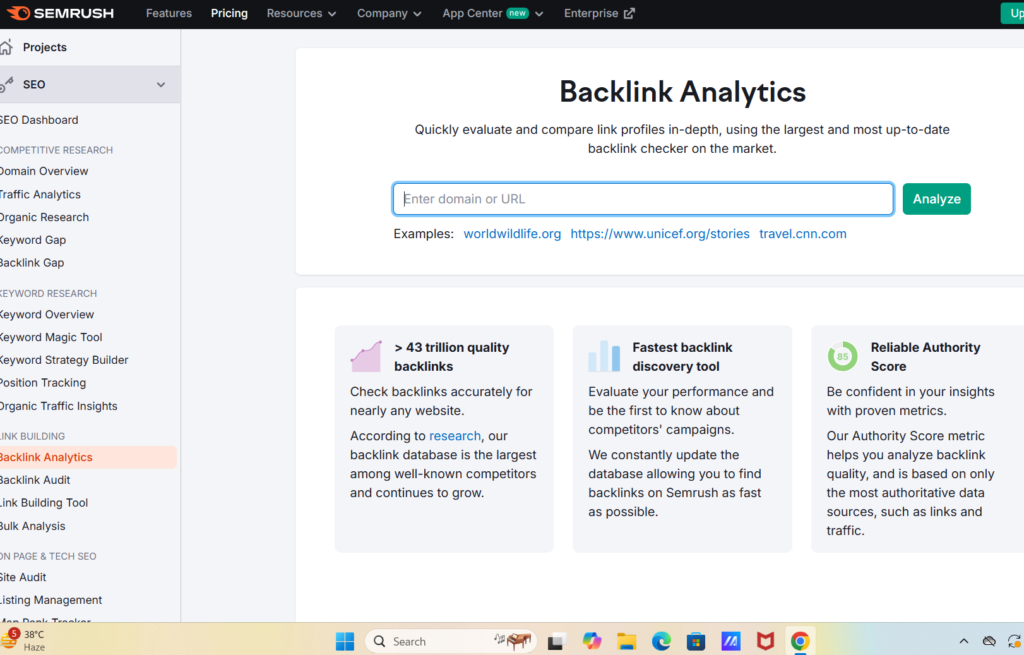The image size is (1024, 655).
Task: Click the taskbar Search box
Action: (451, 641)
